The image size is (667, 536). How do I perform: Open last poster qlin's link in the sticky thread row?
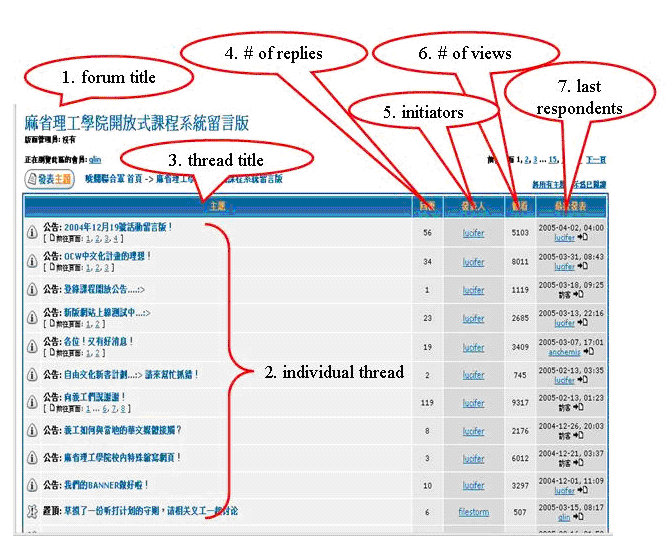pyautogui.click(x=564, y=517)
